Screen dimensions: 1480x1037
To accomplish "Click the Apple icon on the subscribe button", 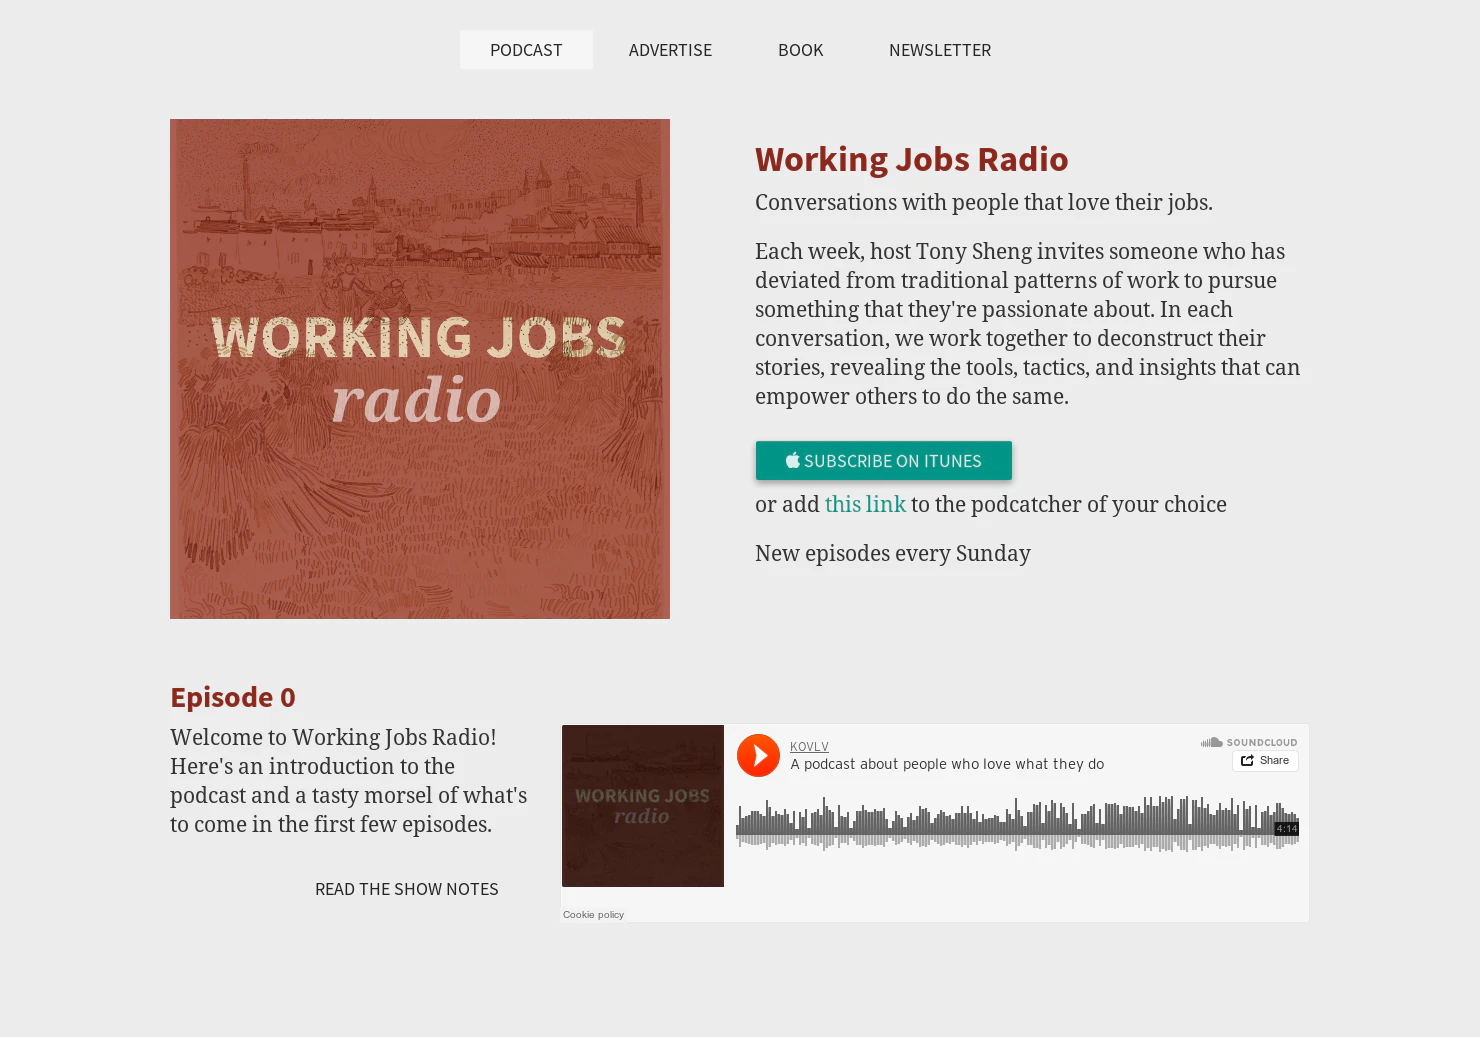I will [791, 460].
